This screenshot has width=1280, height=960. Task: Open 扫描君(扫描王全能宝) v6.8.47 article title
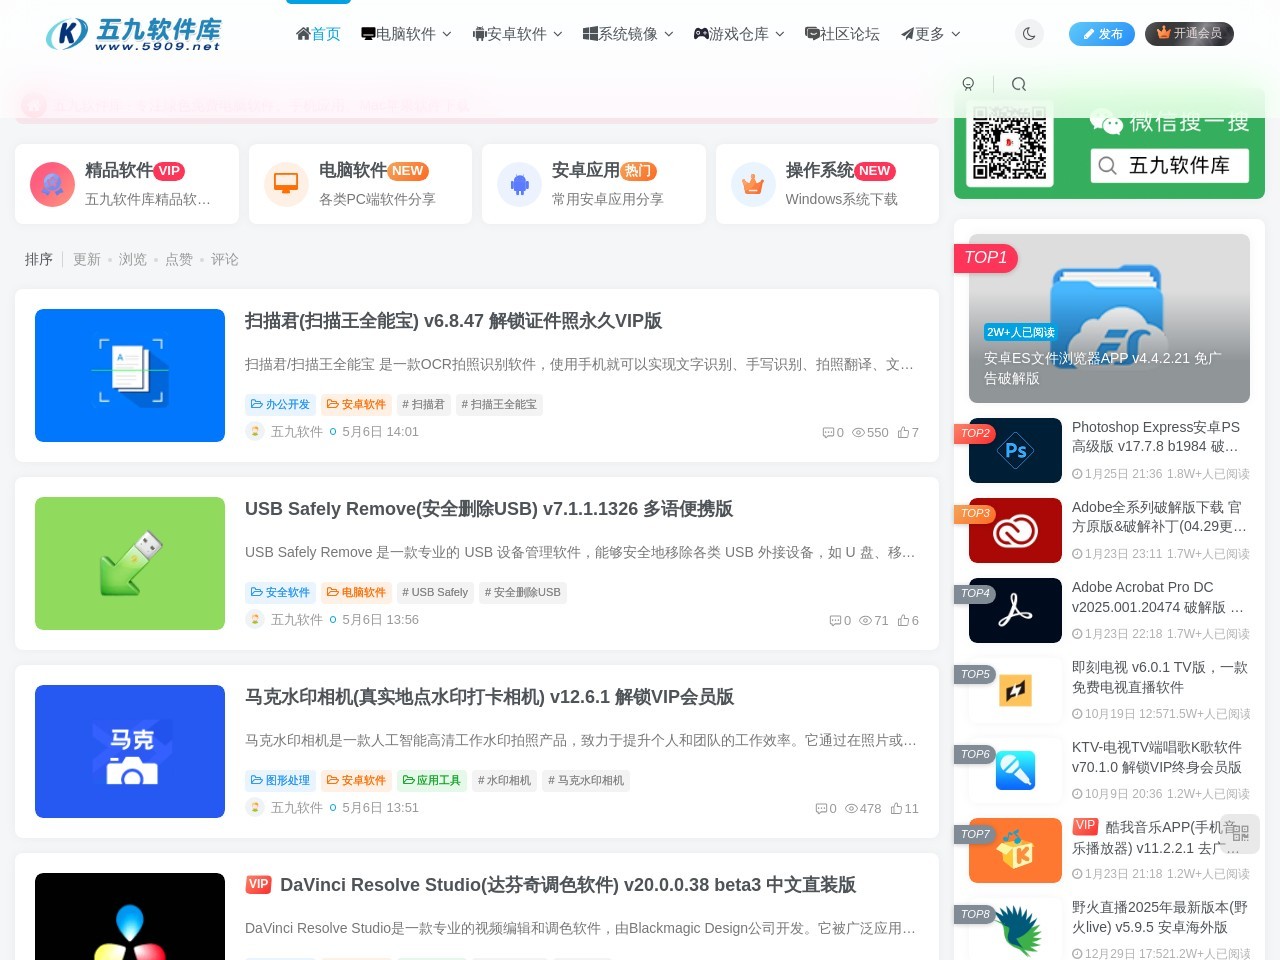(453, 321)
